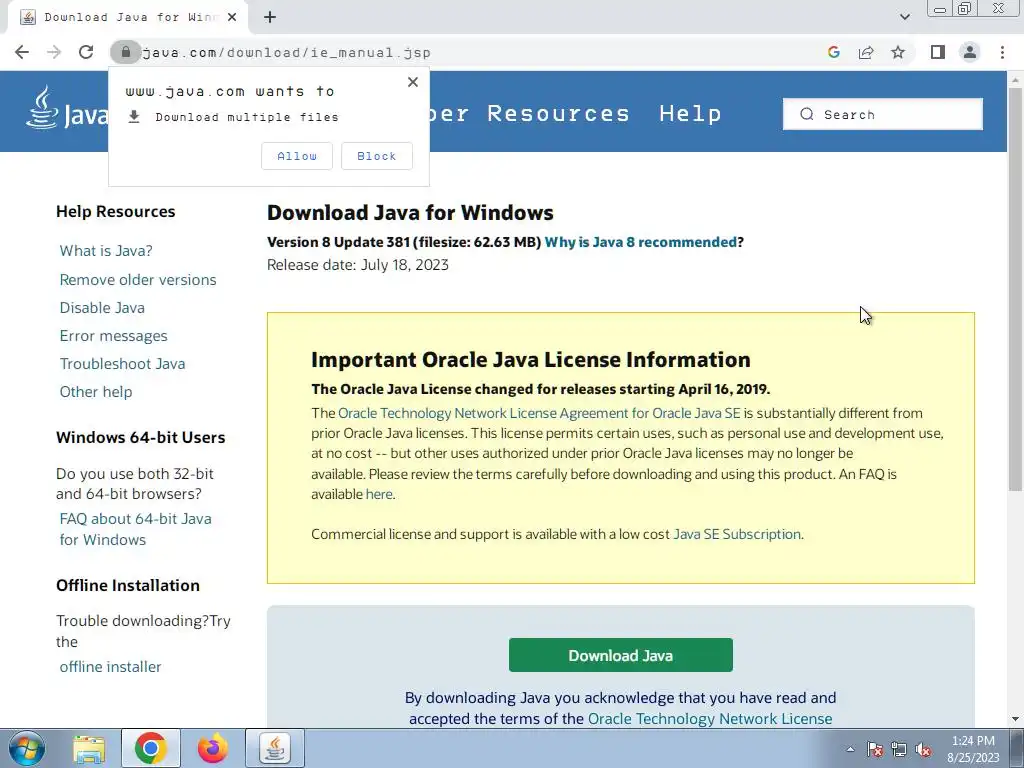Dismiss the permission popup with X

[413, 82]
